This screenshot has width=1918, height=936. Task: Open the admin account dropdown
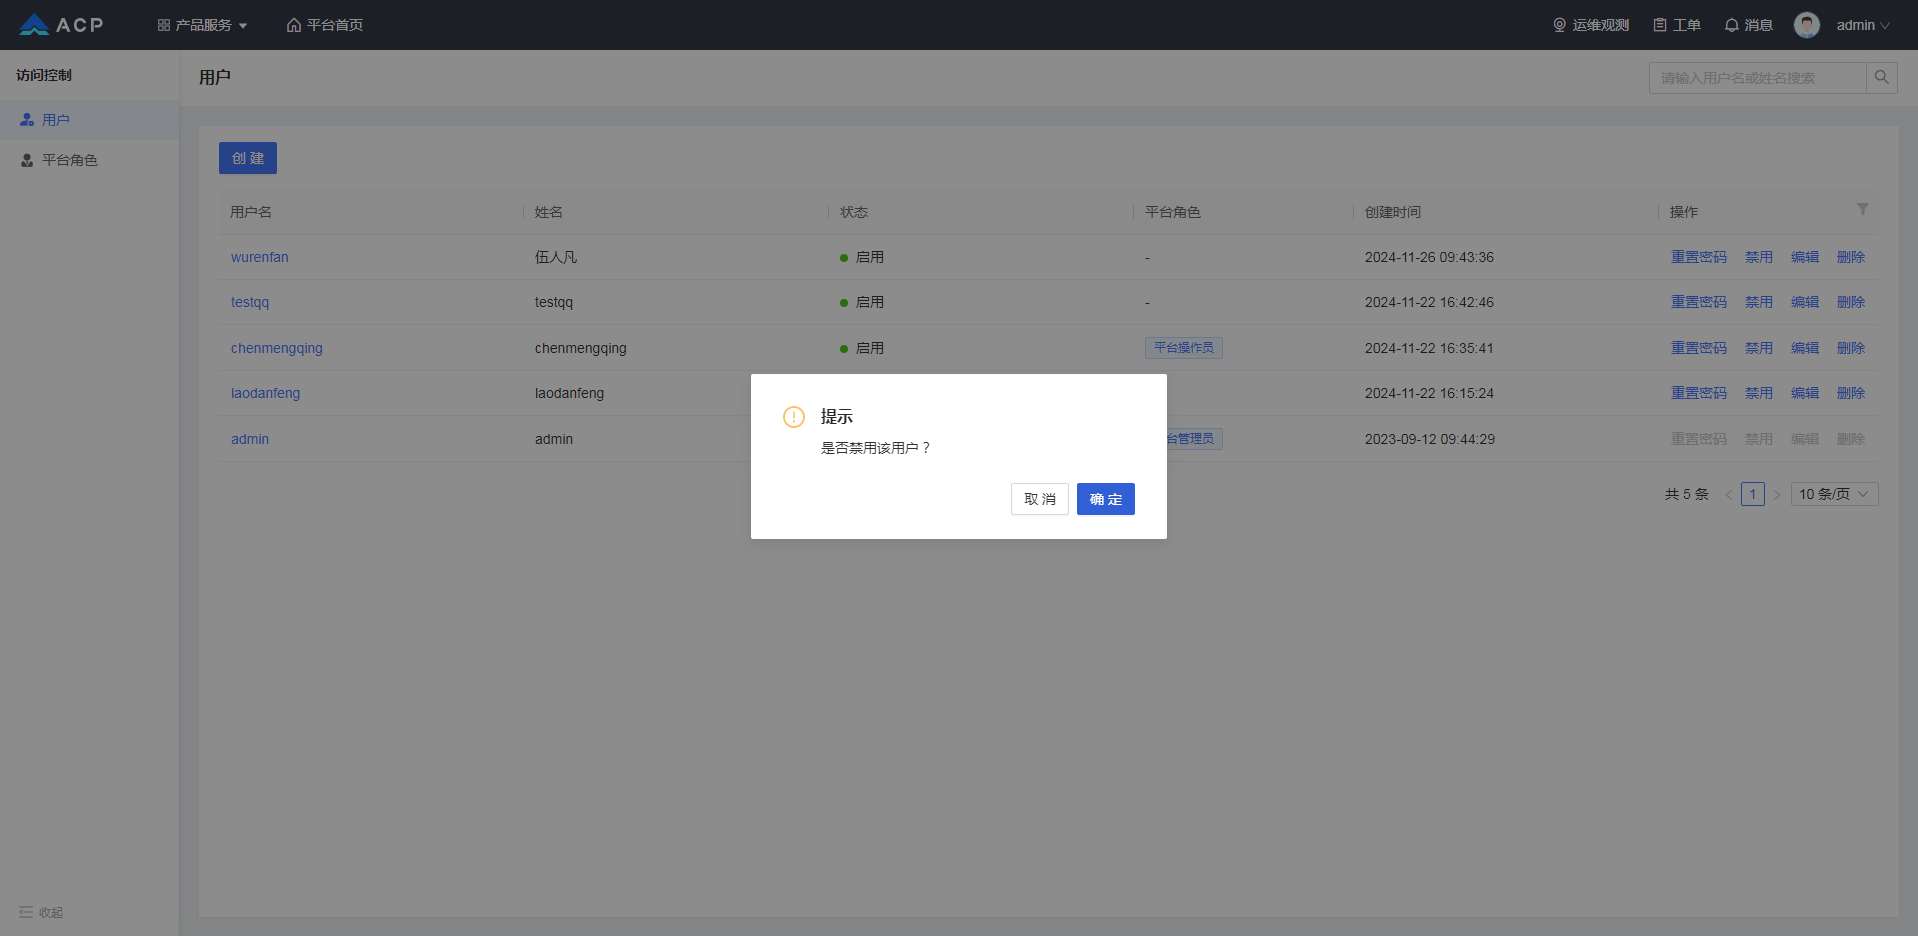pyautogui.click(x=1862, y=25)
